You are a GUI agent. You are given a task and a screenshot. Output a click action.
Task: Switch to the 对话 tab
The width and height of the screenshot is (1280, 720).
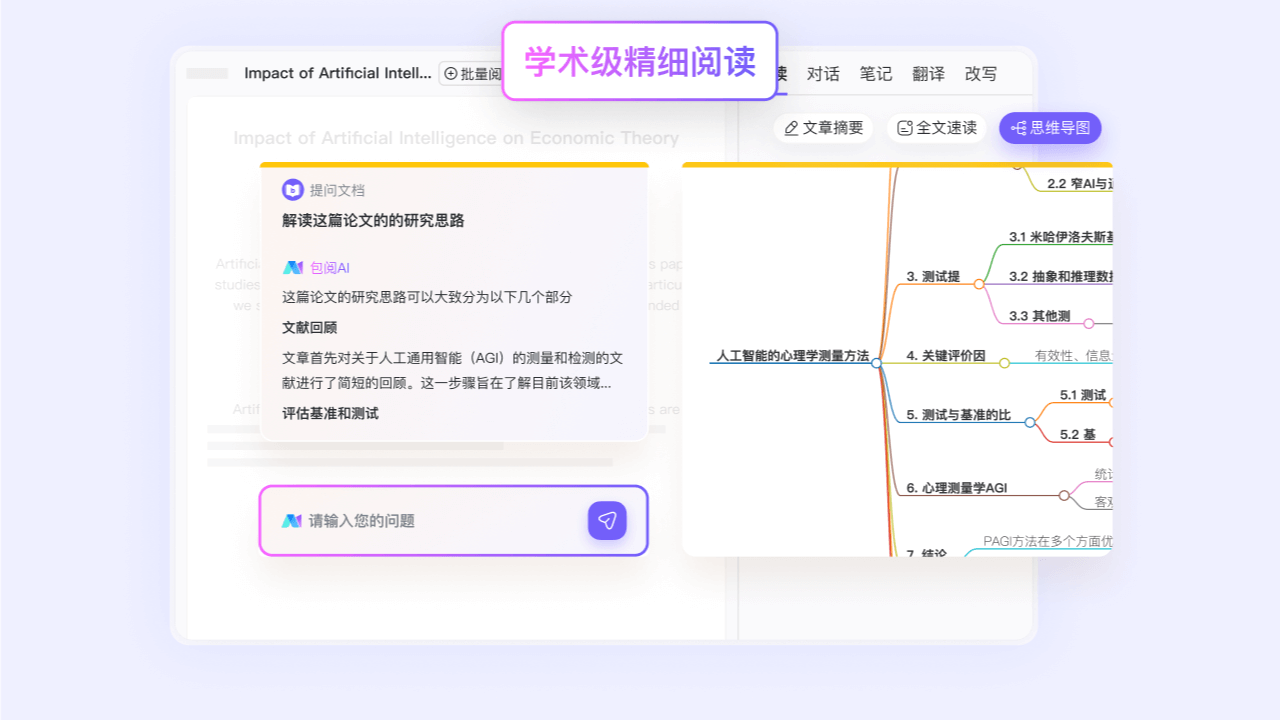(x=823, y=73)
